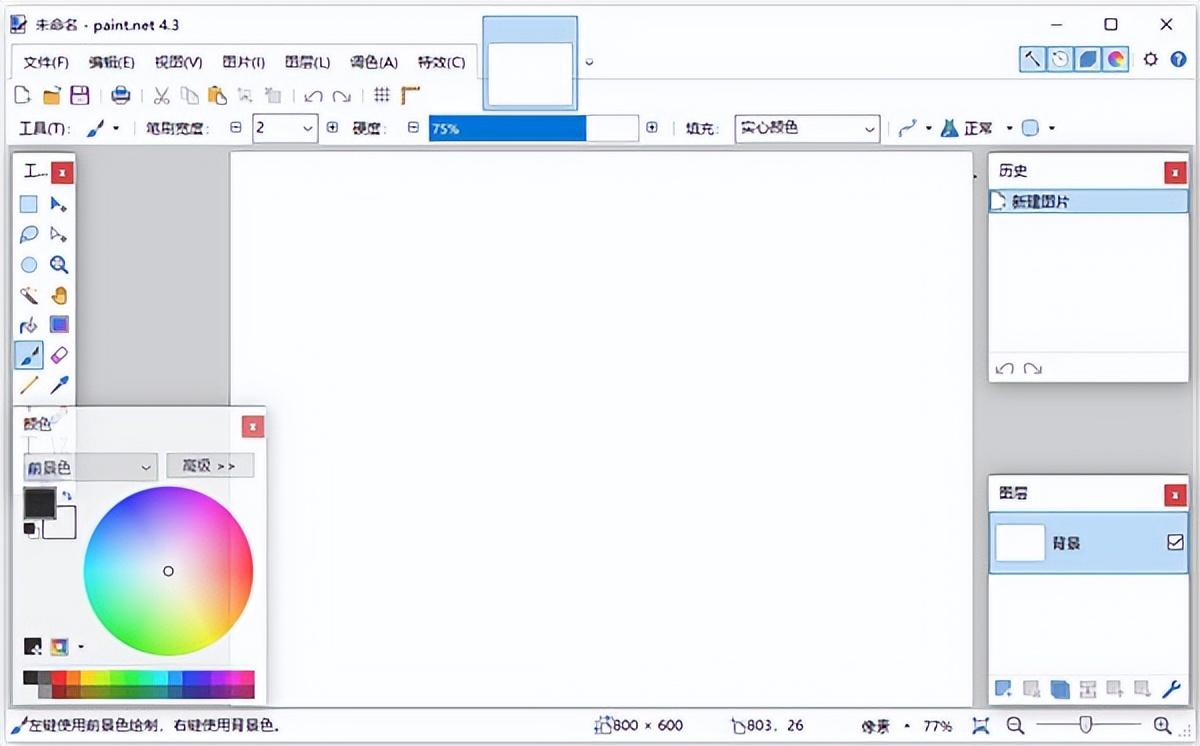
Task: Select the Lasso Select tool
Action: (29, 234)
